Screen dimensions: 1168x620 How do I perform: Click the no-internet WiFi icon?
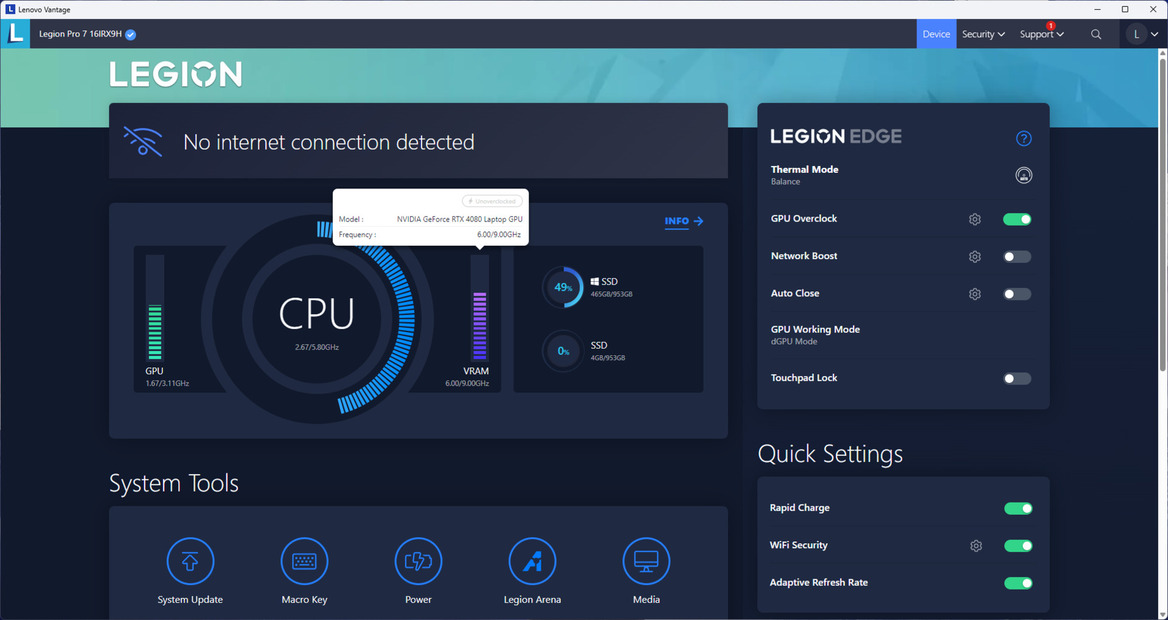coord(143,141)
